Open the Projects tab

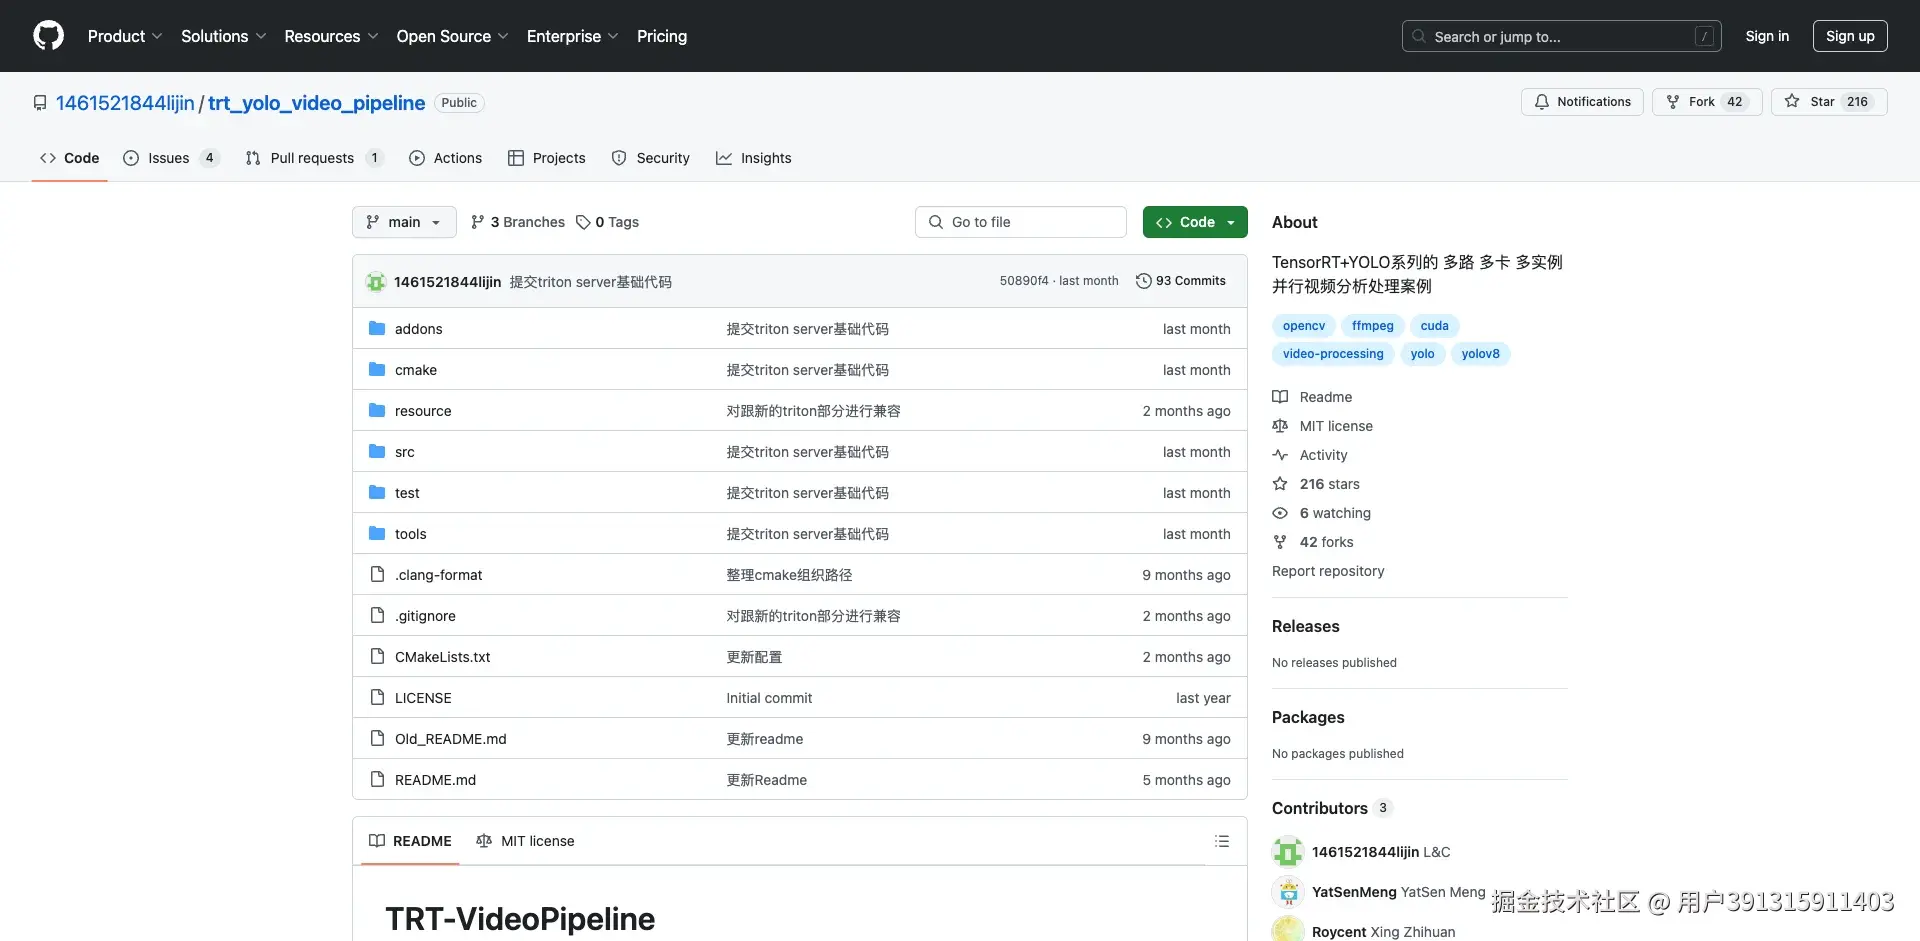pyautogui.click(x=547, y=158)
